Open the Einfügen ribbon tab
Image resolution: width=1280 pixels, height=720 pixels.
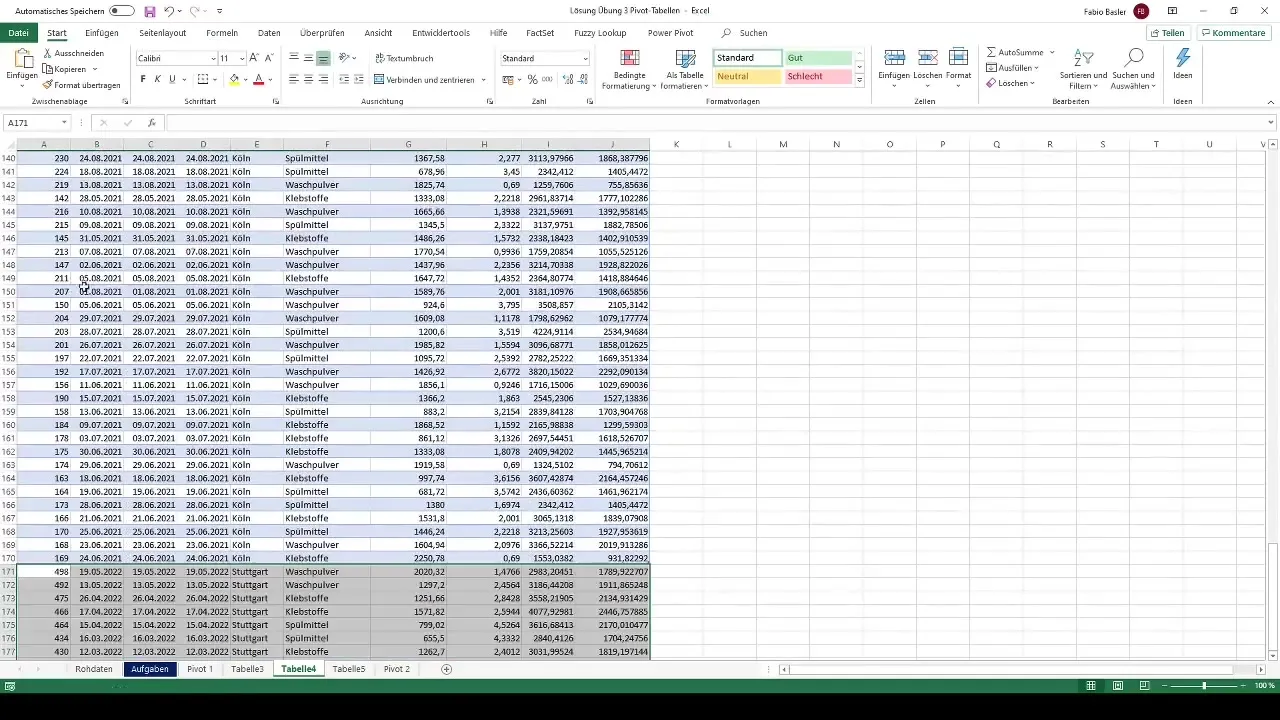coord(102,33)
